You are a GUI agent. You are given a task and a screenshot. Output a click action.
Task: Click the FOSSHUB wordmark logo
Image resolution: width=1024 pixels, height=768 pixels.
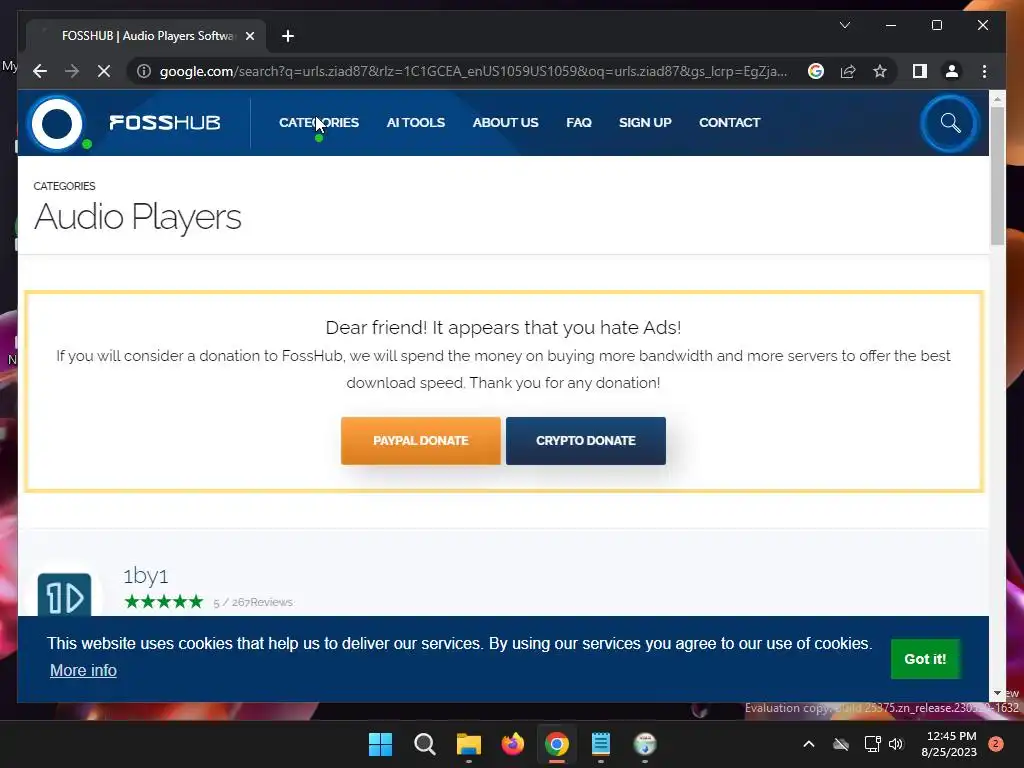click(x=165, y=123)
